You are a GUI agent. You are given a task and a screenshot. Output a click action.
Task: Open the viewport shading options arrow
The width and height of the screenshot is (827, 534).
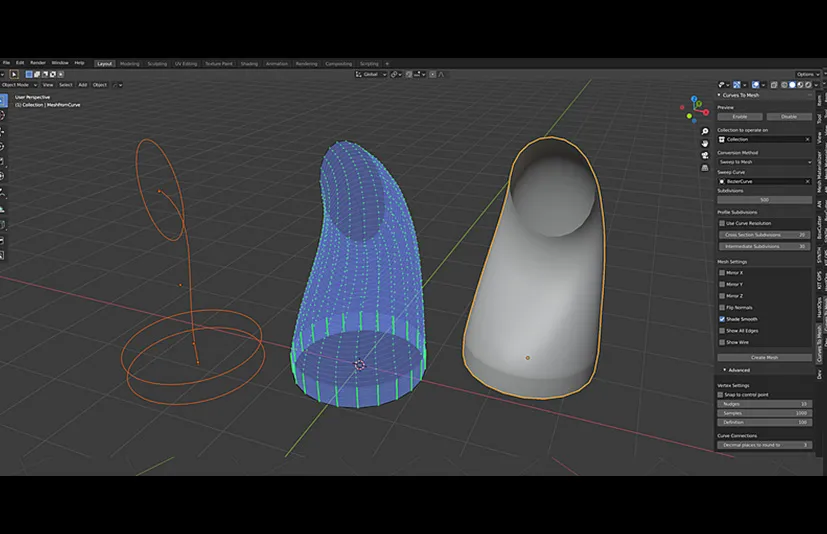pos(816,84)
